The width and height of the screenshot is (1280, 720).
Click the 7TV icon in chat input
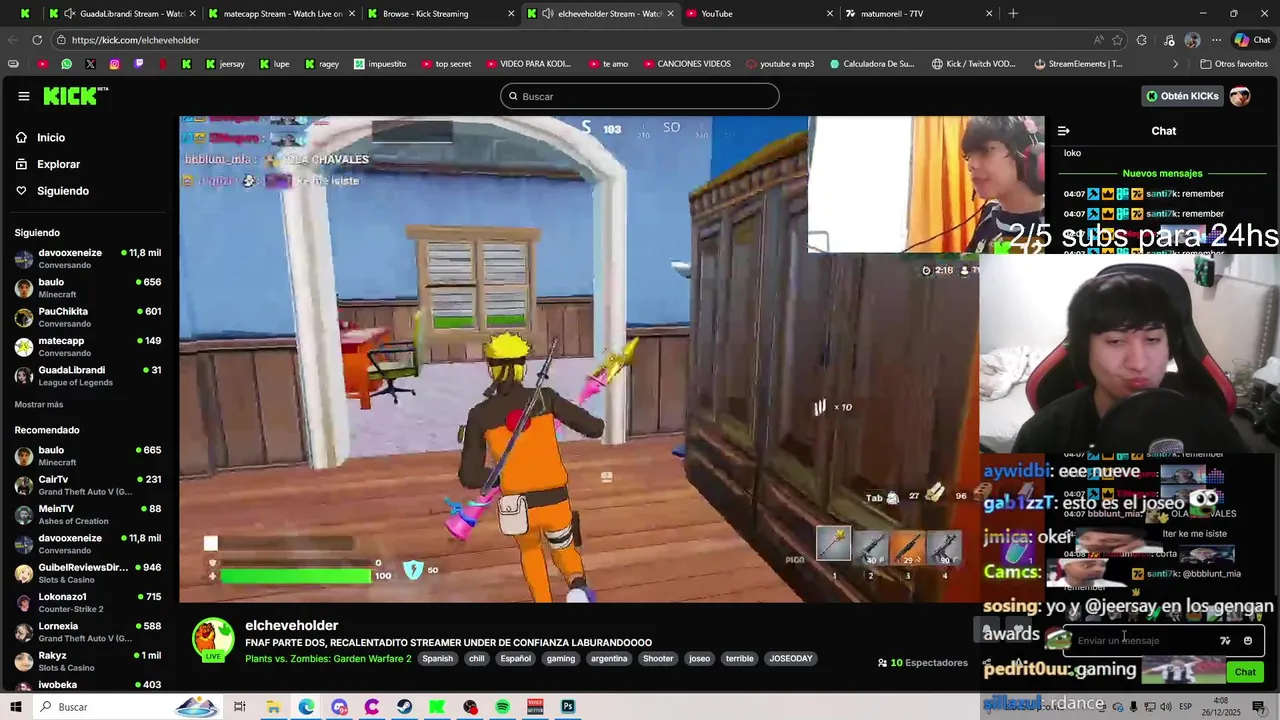pos(1225,641)
